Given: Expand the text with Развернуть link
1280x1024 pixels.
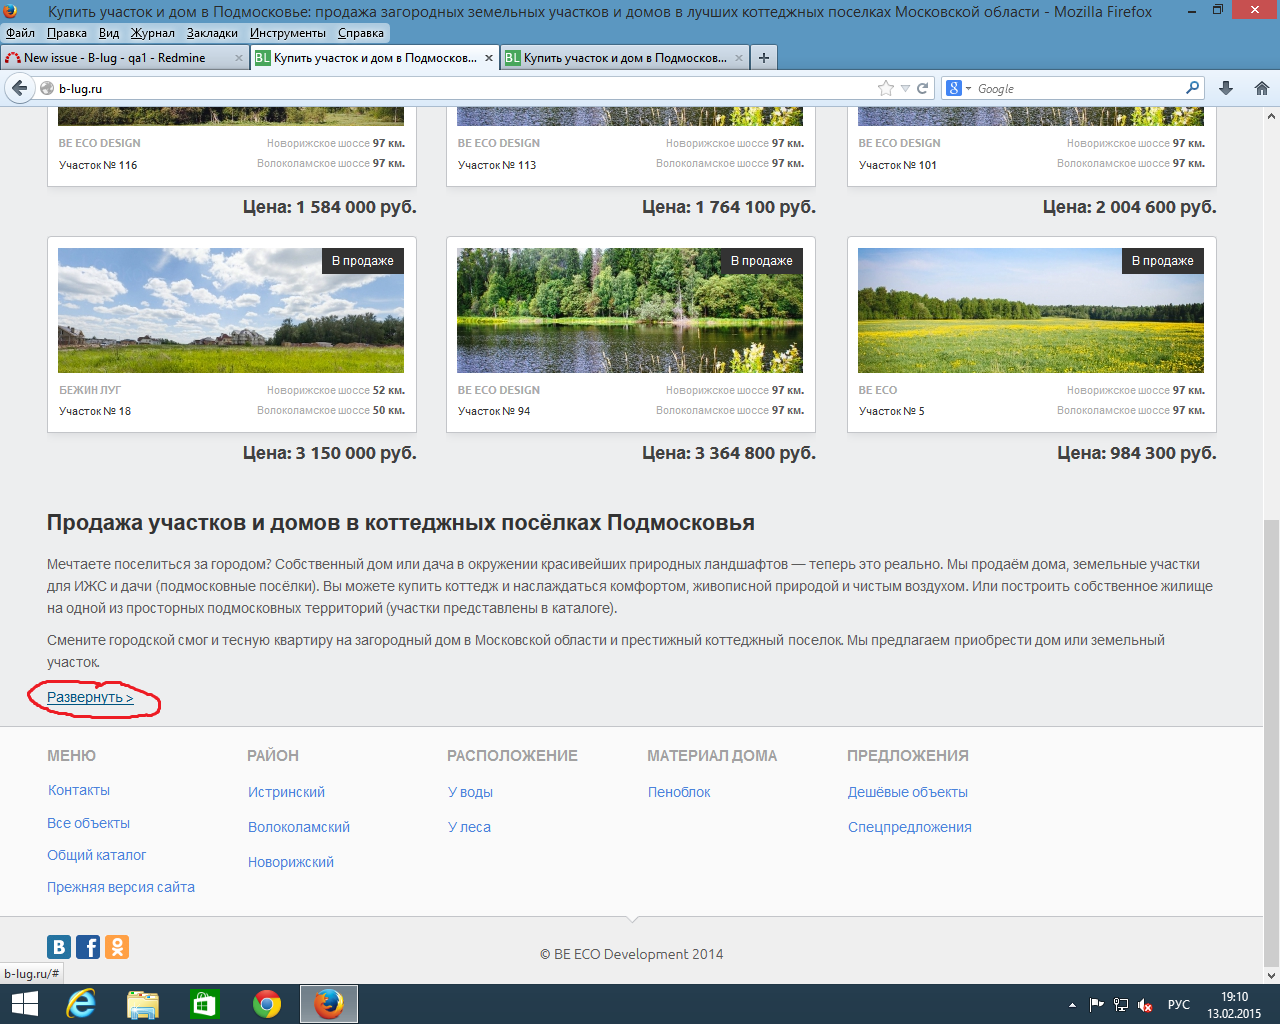Looking at the screenshot, I should coord(90,697).
